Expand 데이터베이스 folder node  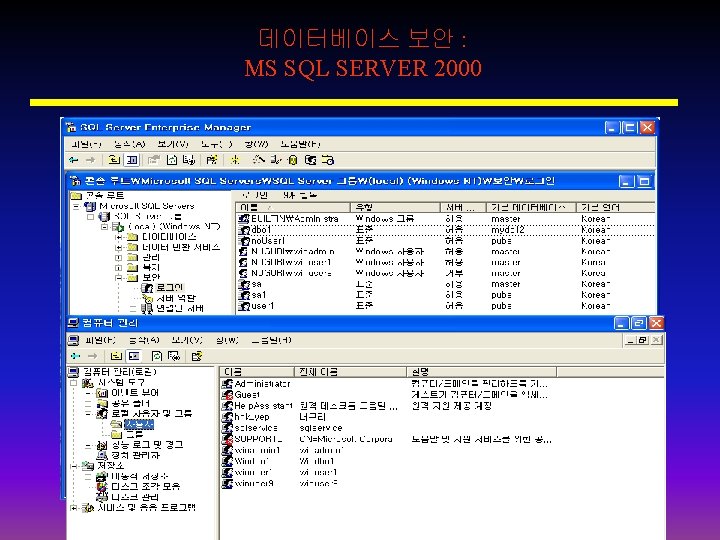click(x=118, y=237)
